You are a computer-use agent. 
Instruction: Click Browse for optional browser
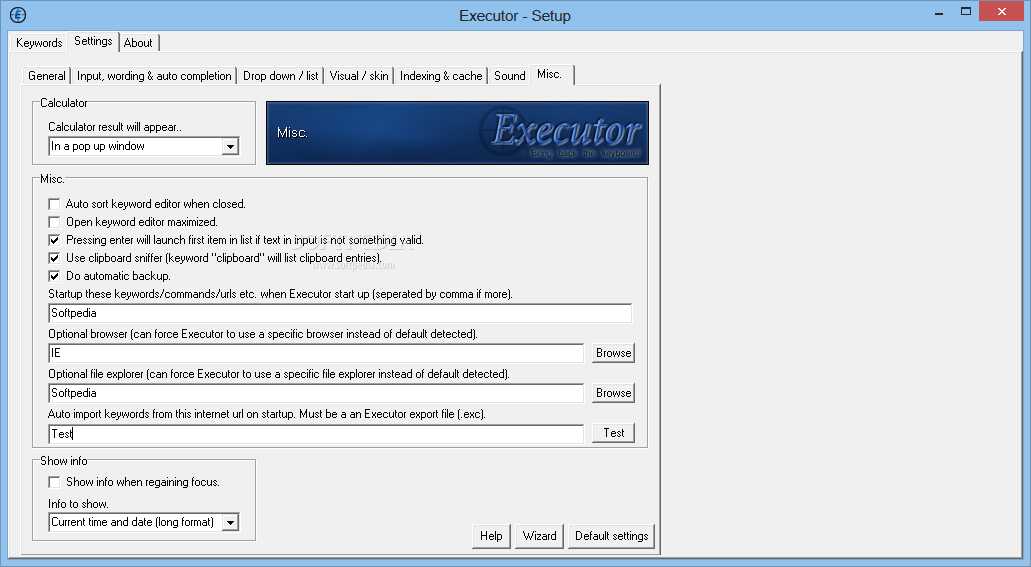pyautogui.click(x=613, y=353)
